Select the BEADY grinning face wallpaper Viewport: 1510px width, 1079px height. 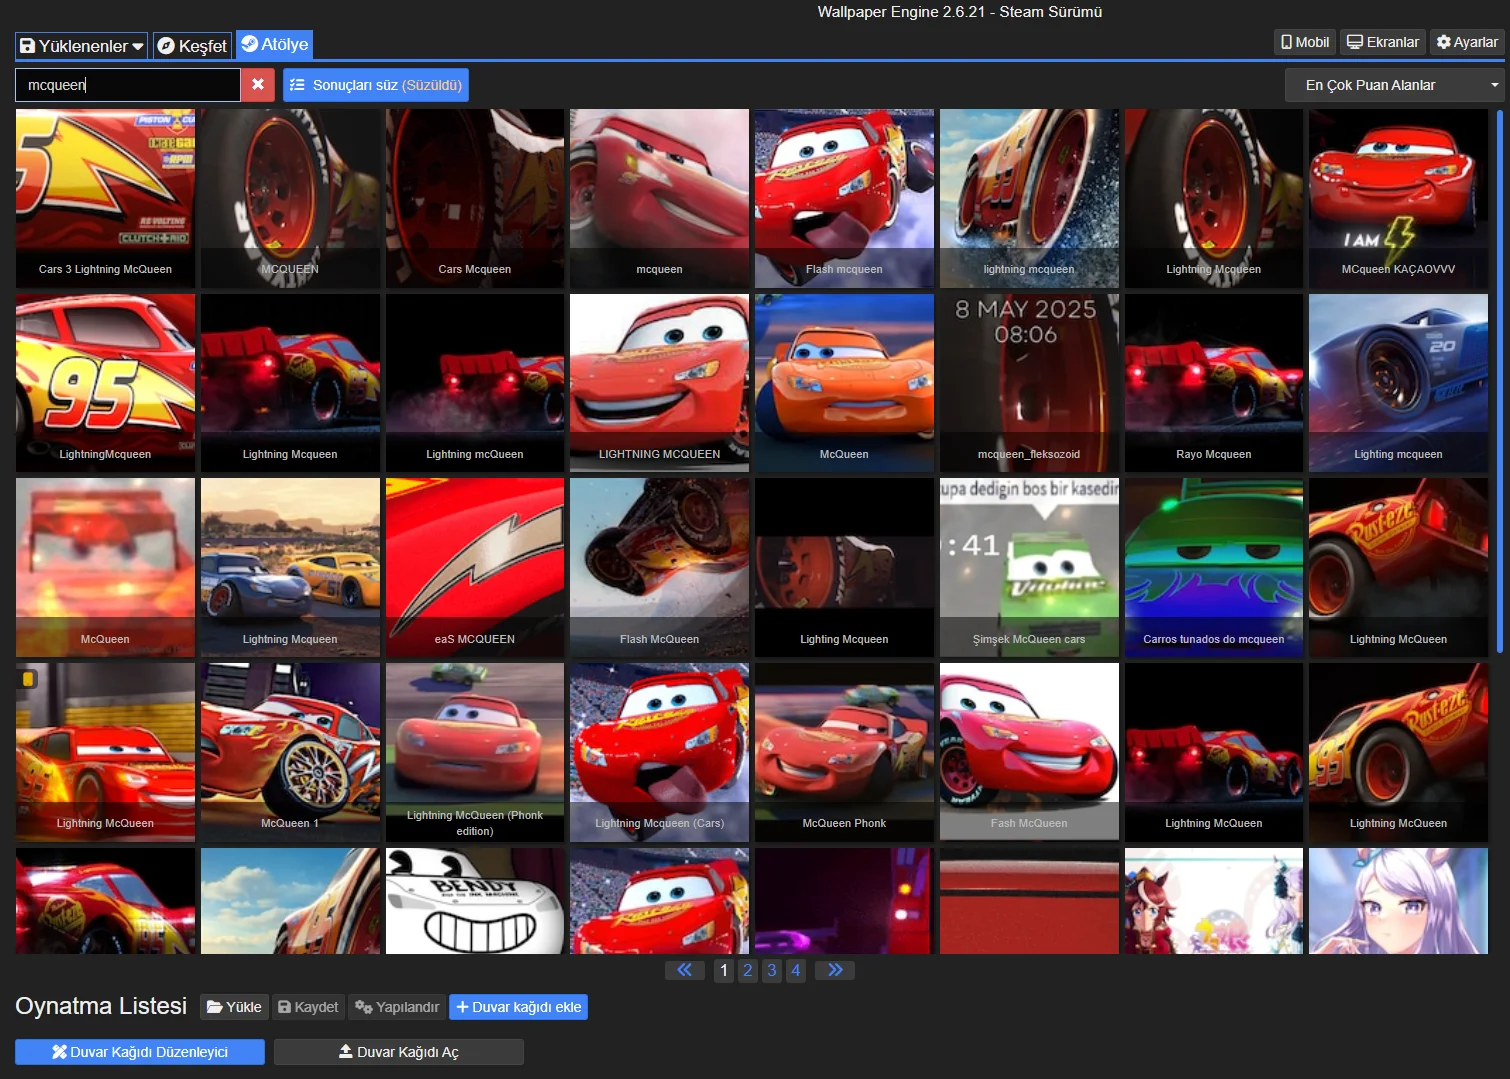[475, 901]
